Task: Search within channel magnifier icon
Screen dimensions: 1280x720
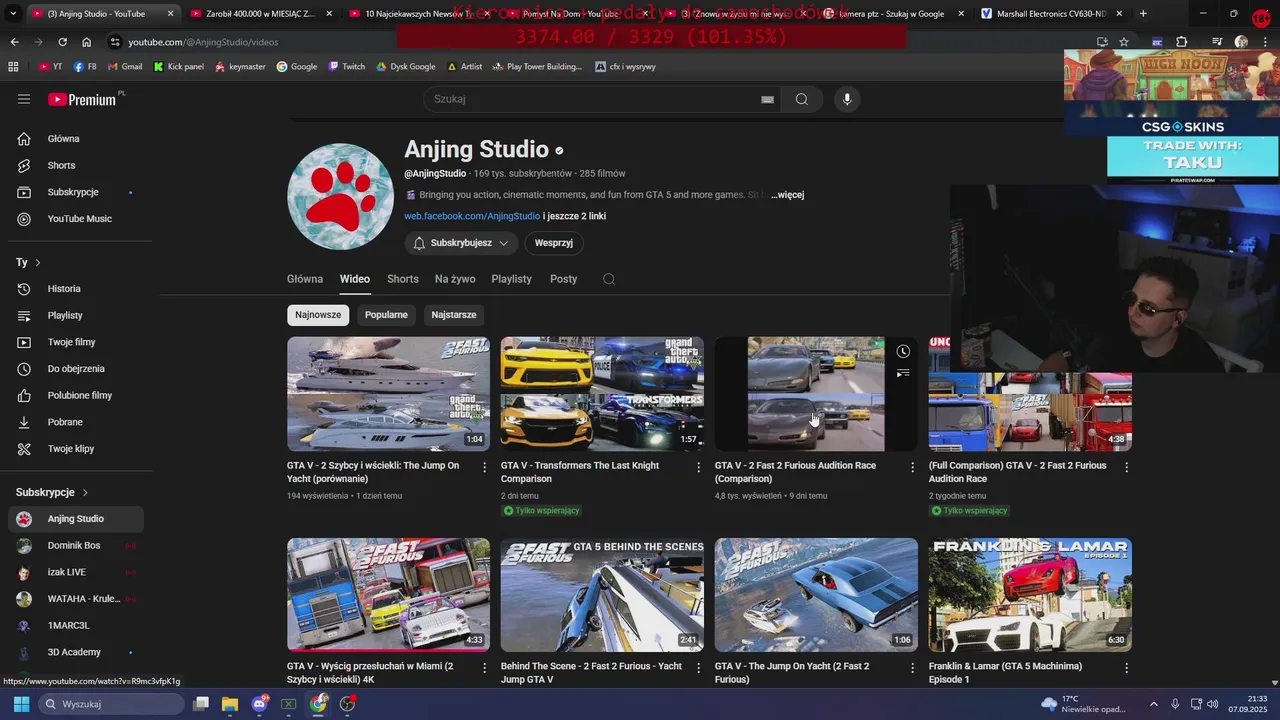Action: [609, 279]
